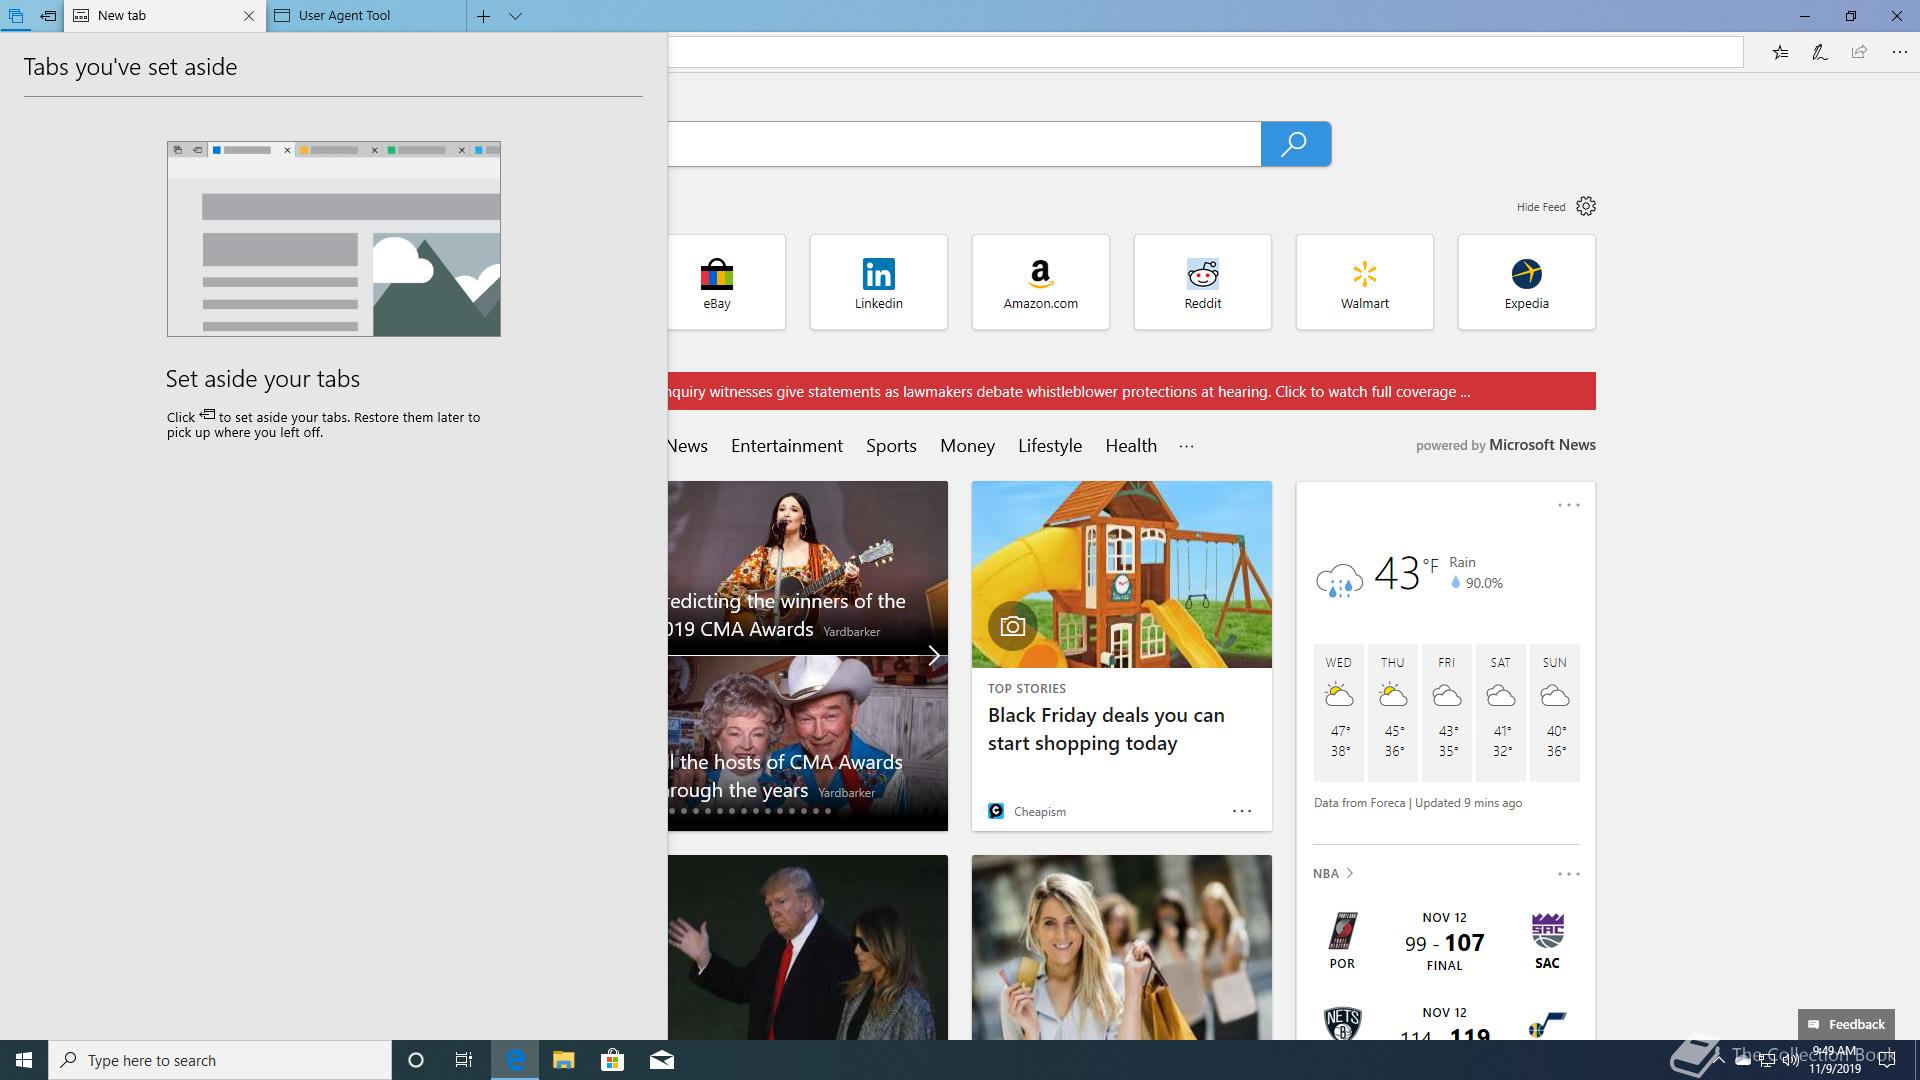Click the Cheapism source link
Screen dimensions: 1920x1080
(1039, 812)
